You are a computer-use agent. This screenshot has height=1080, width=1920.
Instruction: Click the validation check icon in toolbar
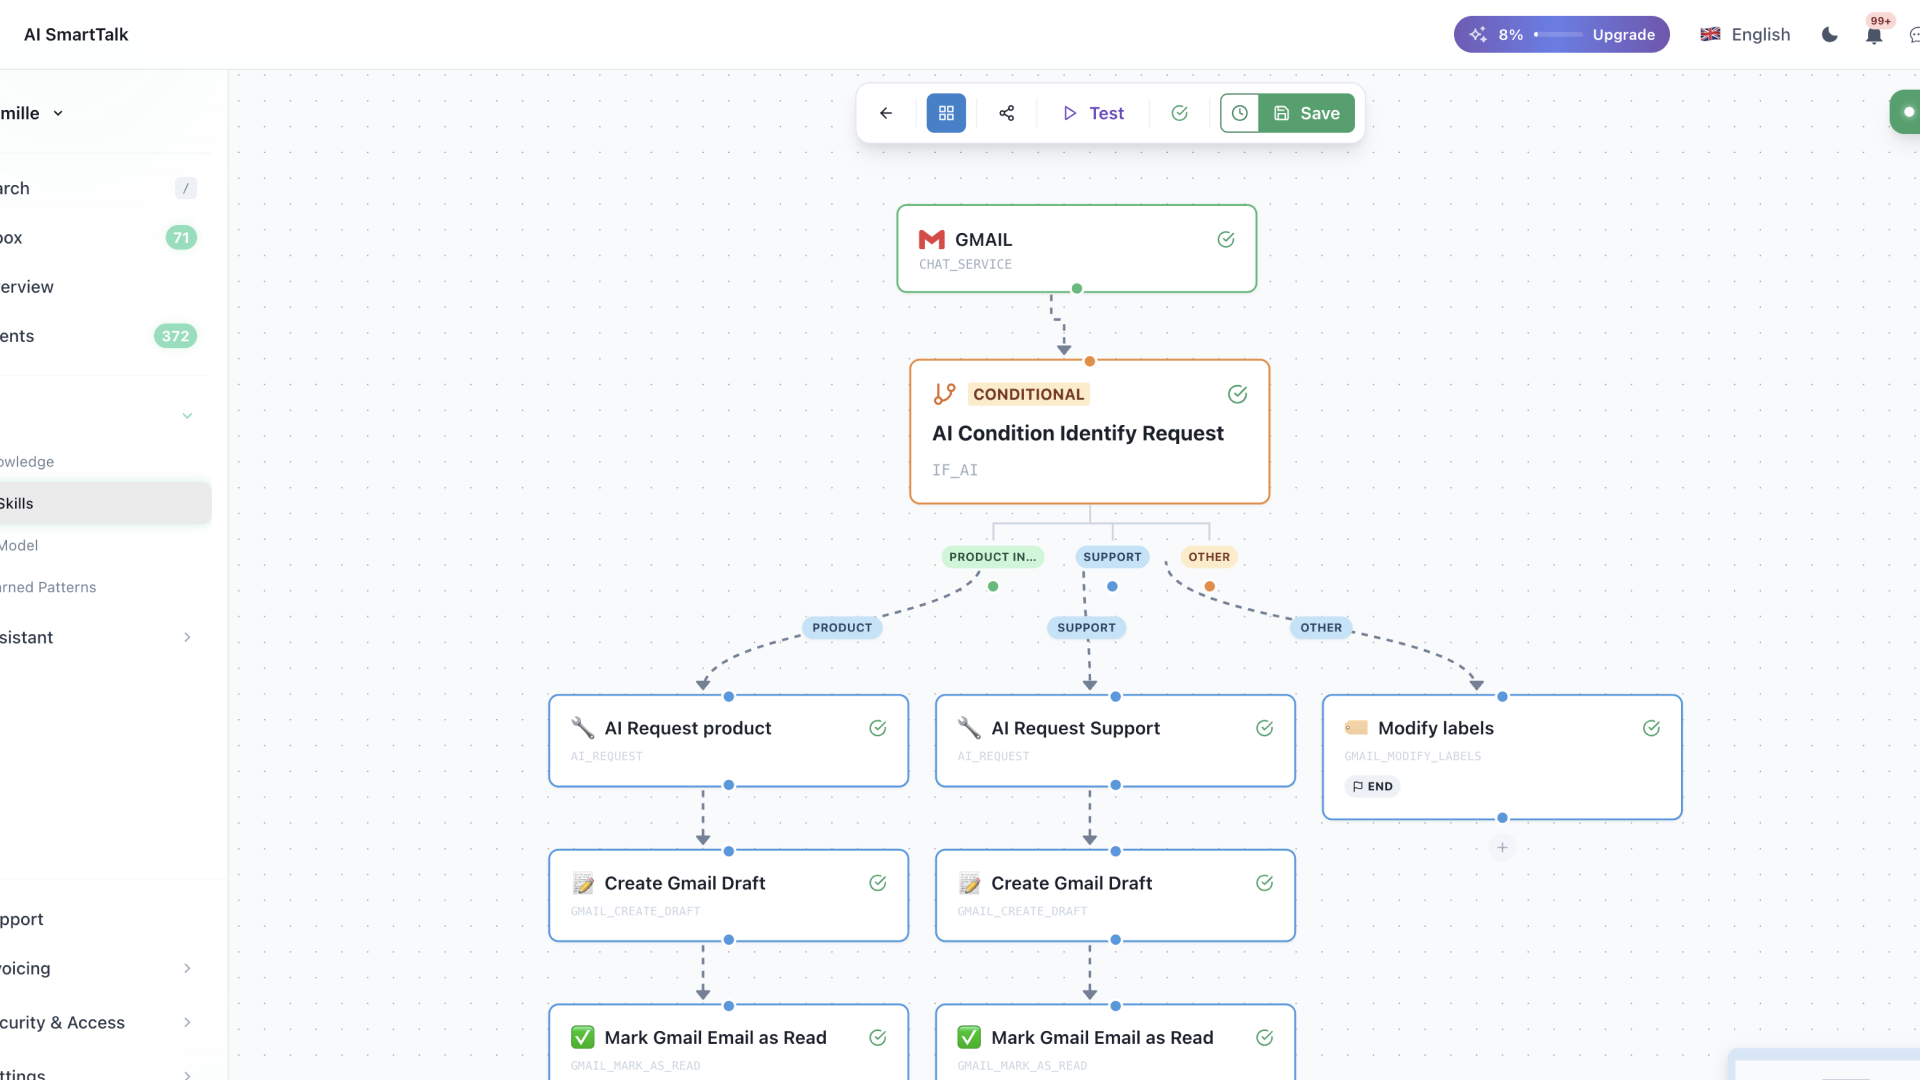click(1180, 113)
